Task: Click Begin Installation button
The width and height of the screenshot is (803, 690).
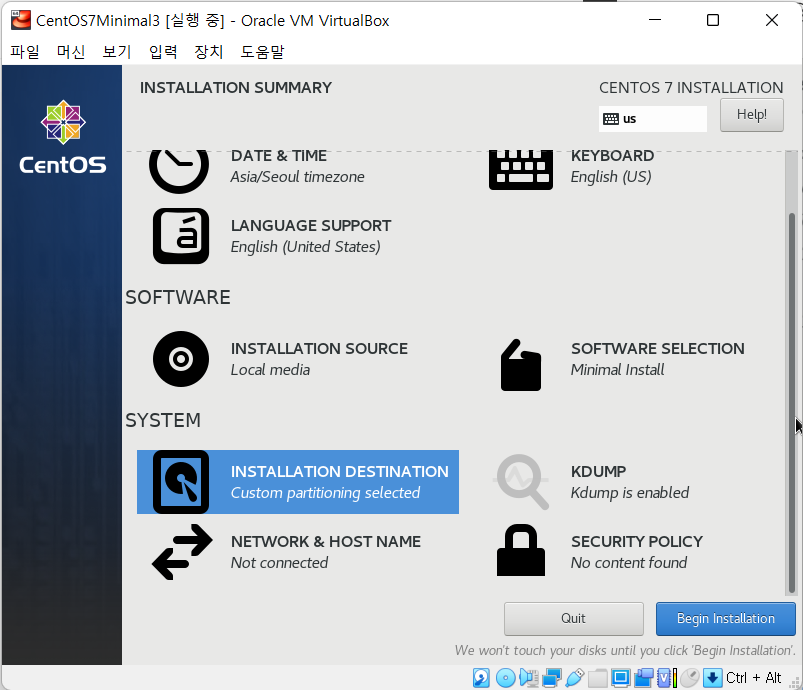Action: click(726, 618)
